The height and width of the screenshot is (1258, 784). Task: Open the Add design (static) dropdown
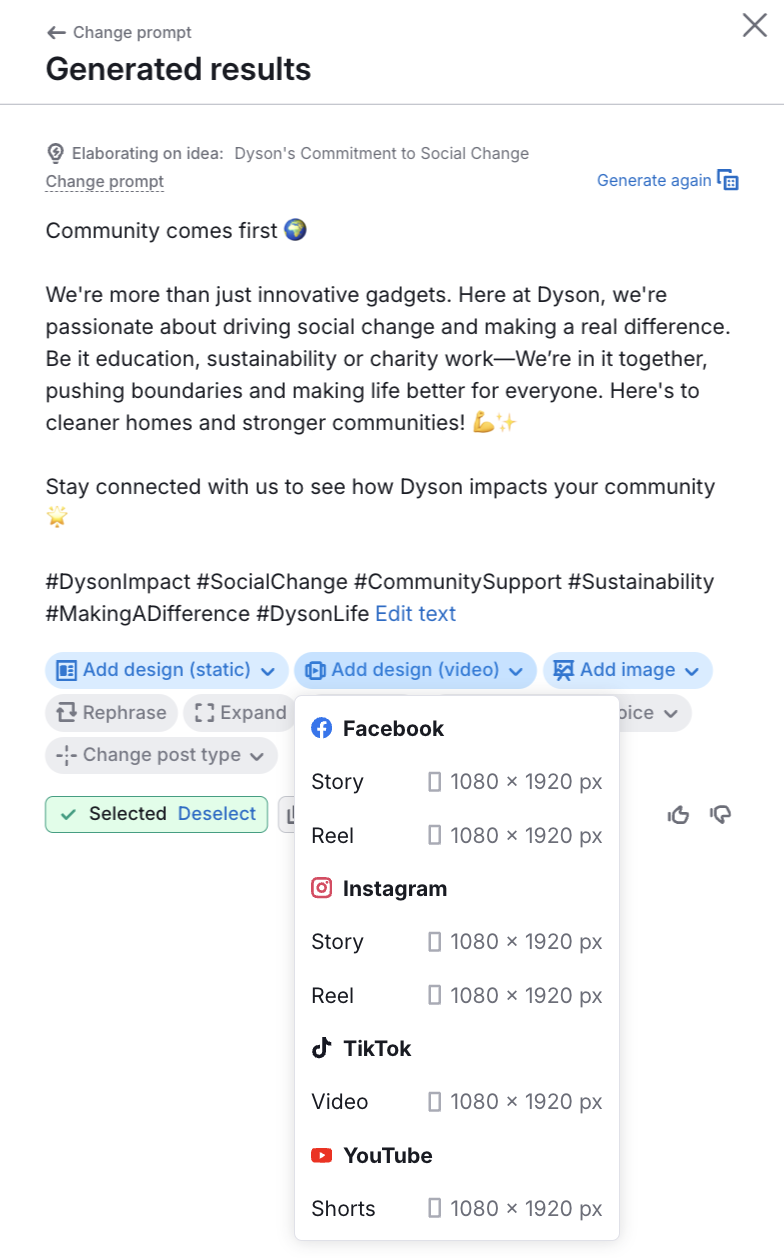pyautogui.click(x=166, y=670)
